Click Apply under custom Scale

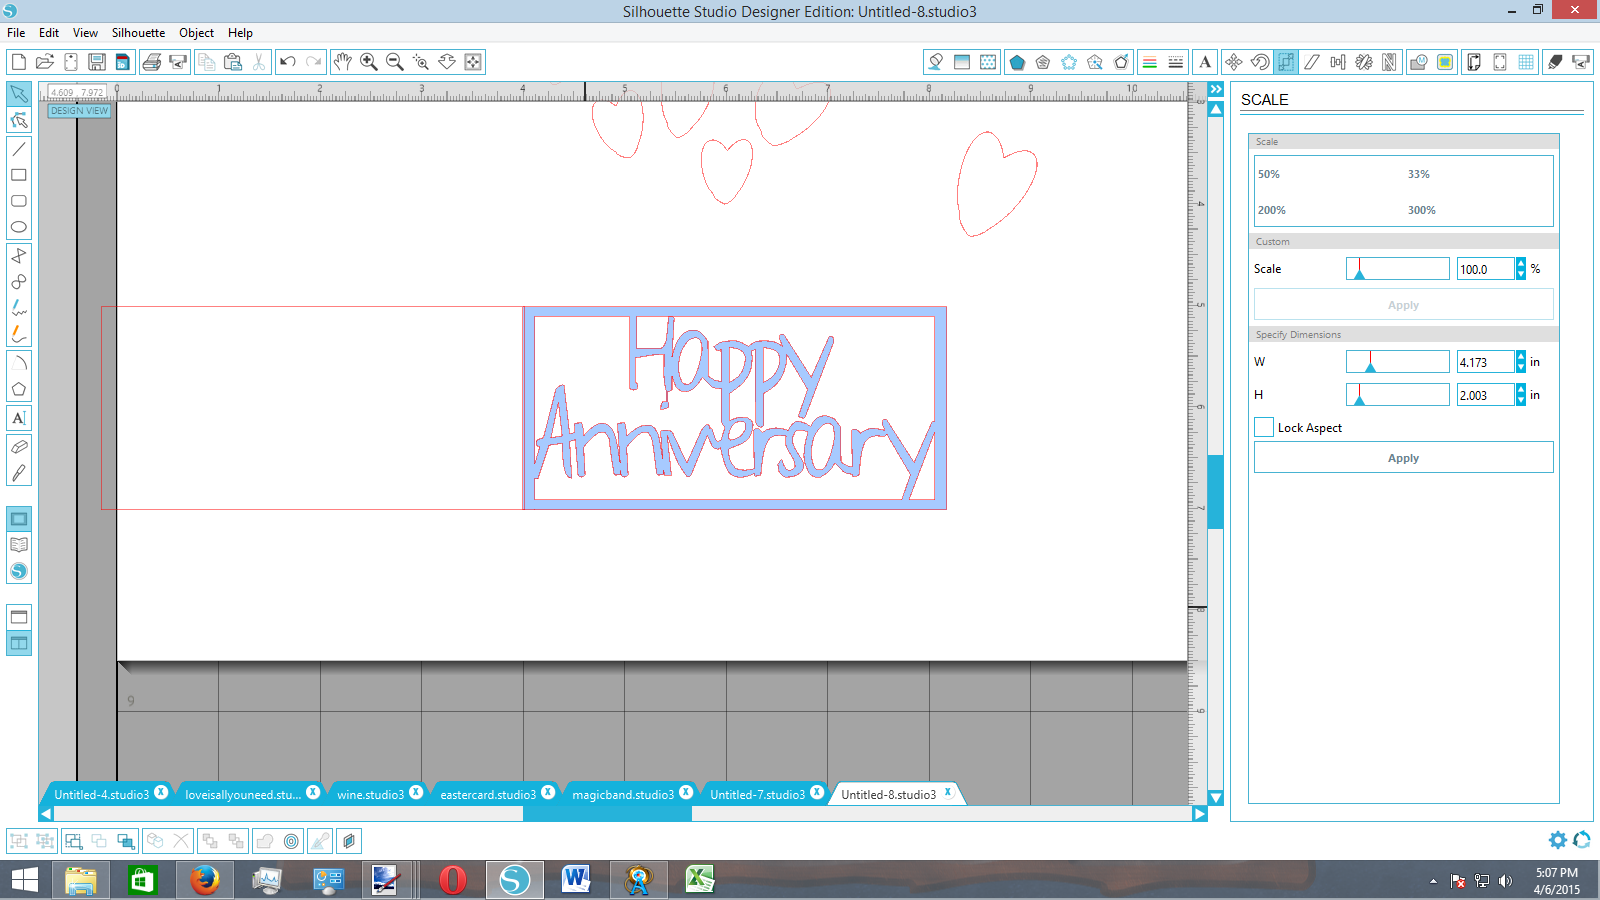(x=1403, y=305)
